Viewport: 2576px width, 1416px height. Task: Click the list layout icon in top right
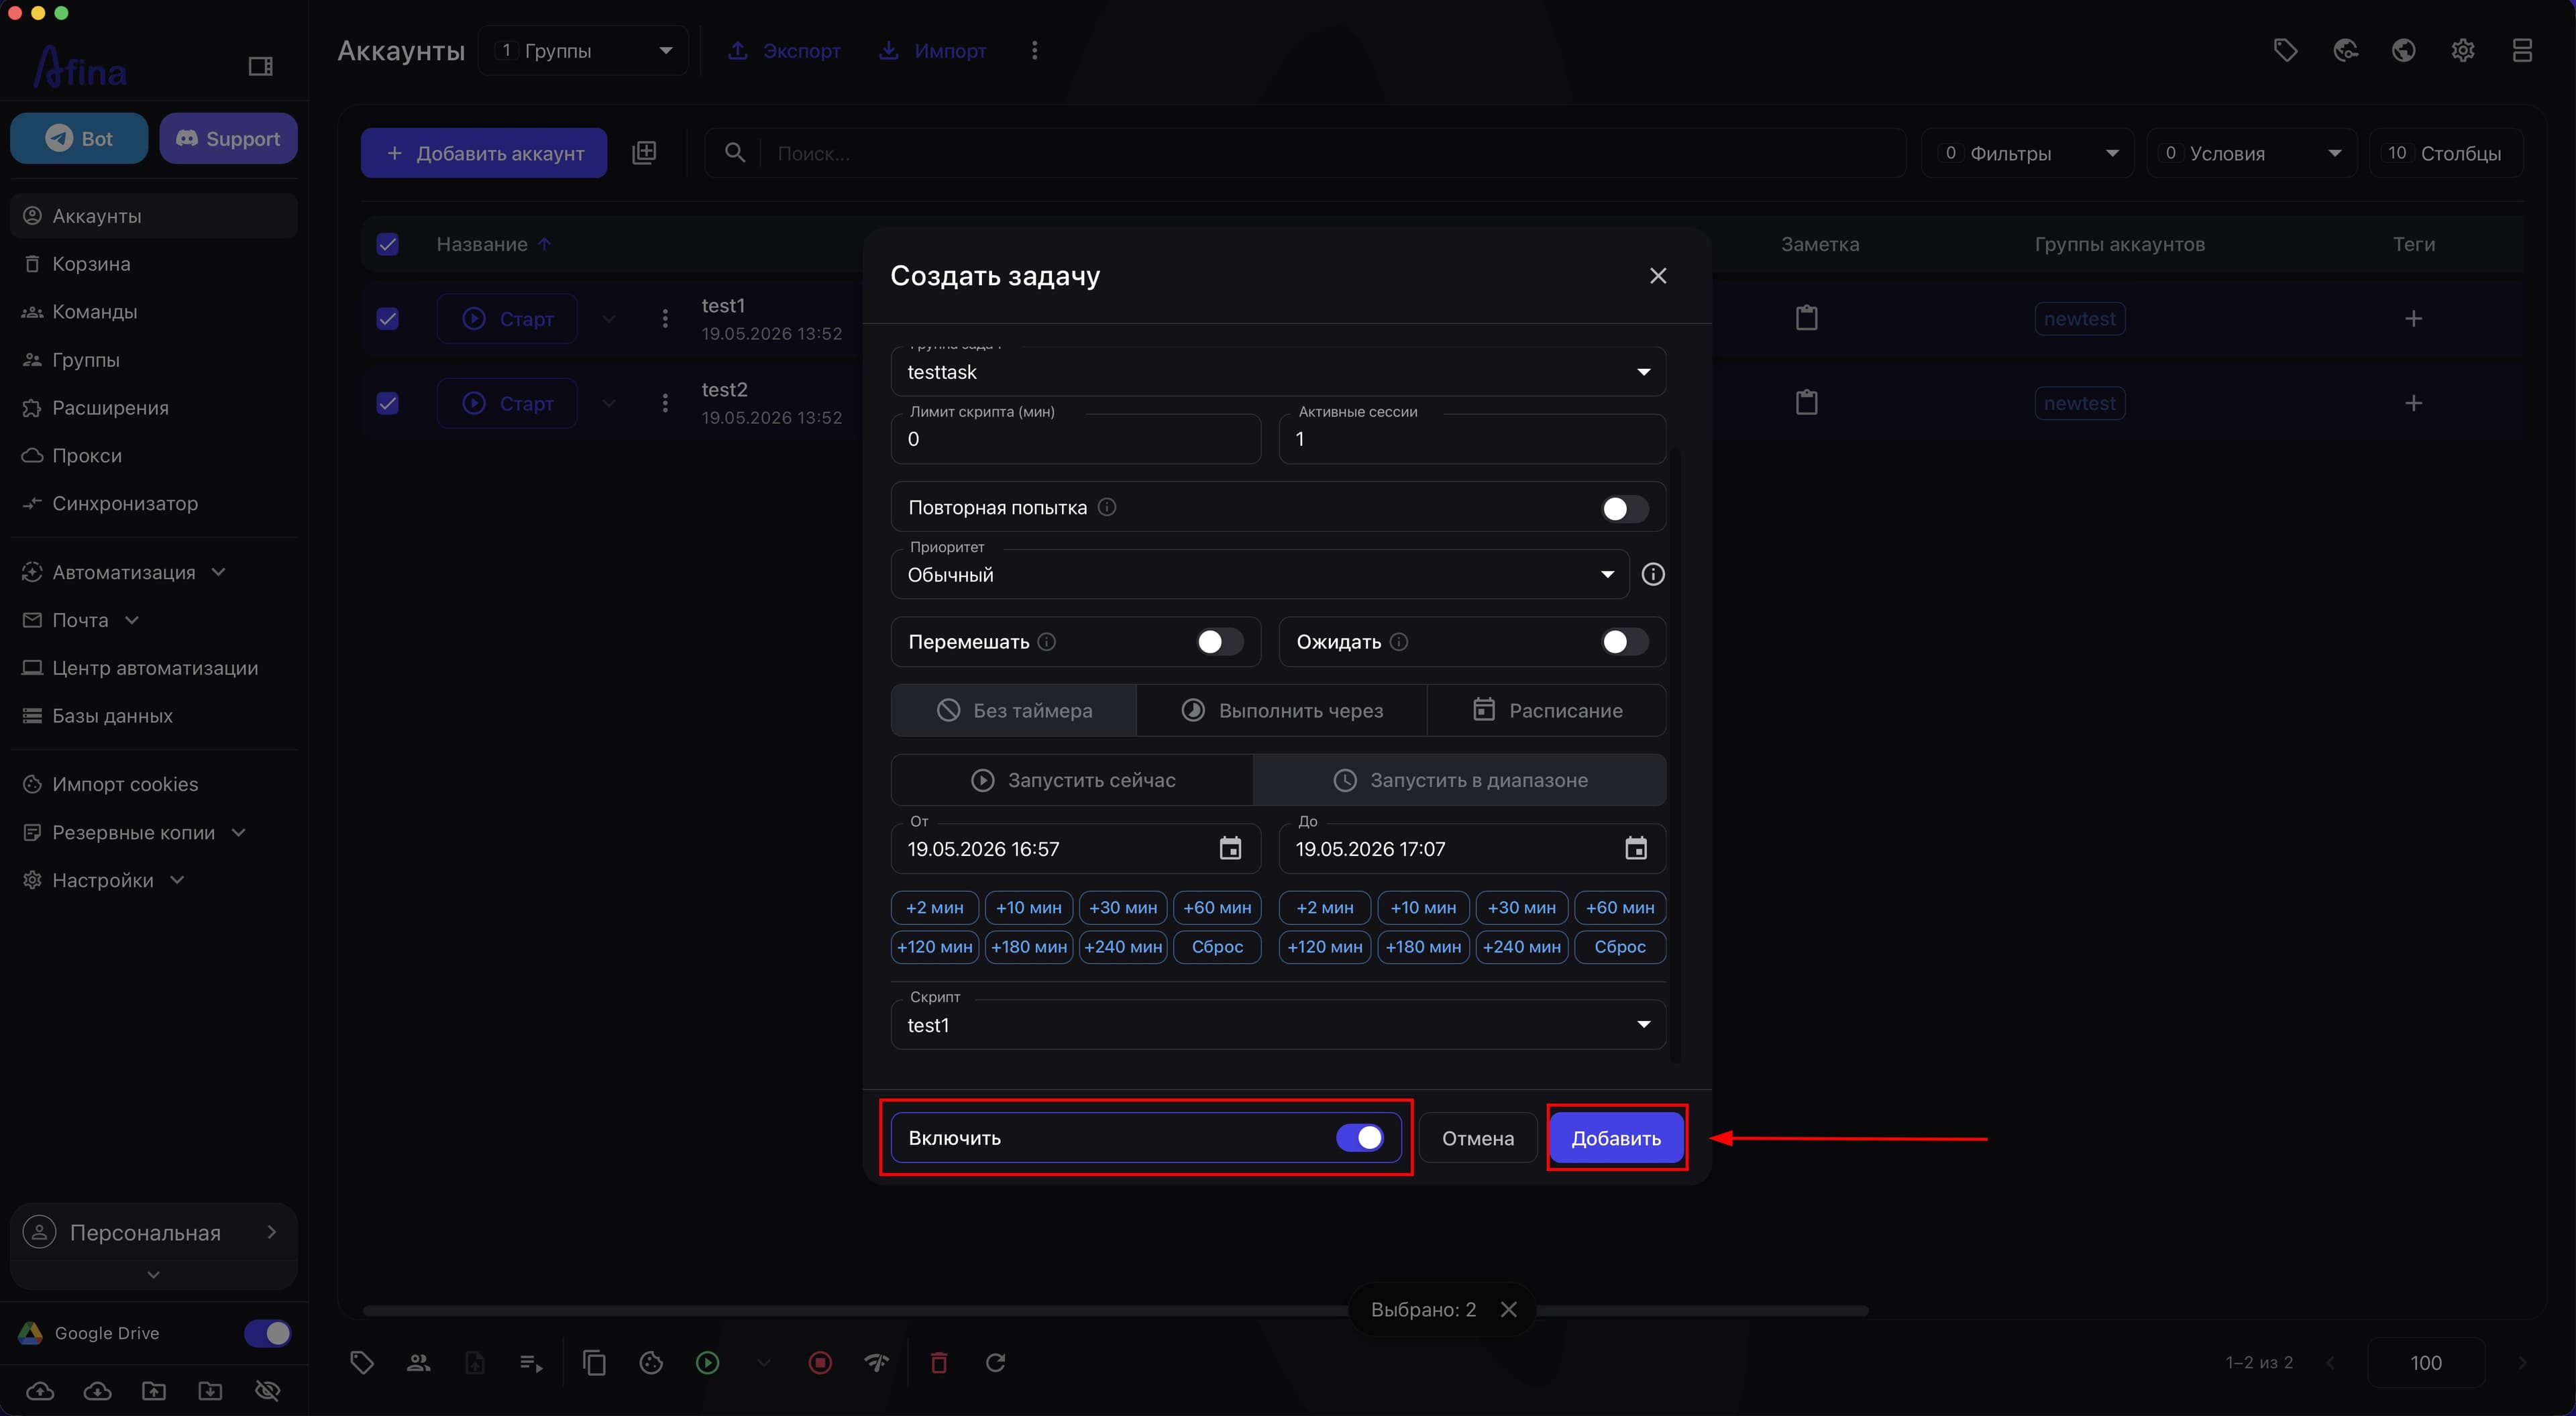tap(2522, 50)
